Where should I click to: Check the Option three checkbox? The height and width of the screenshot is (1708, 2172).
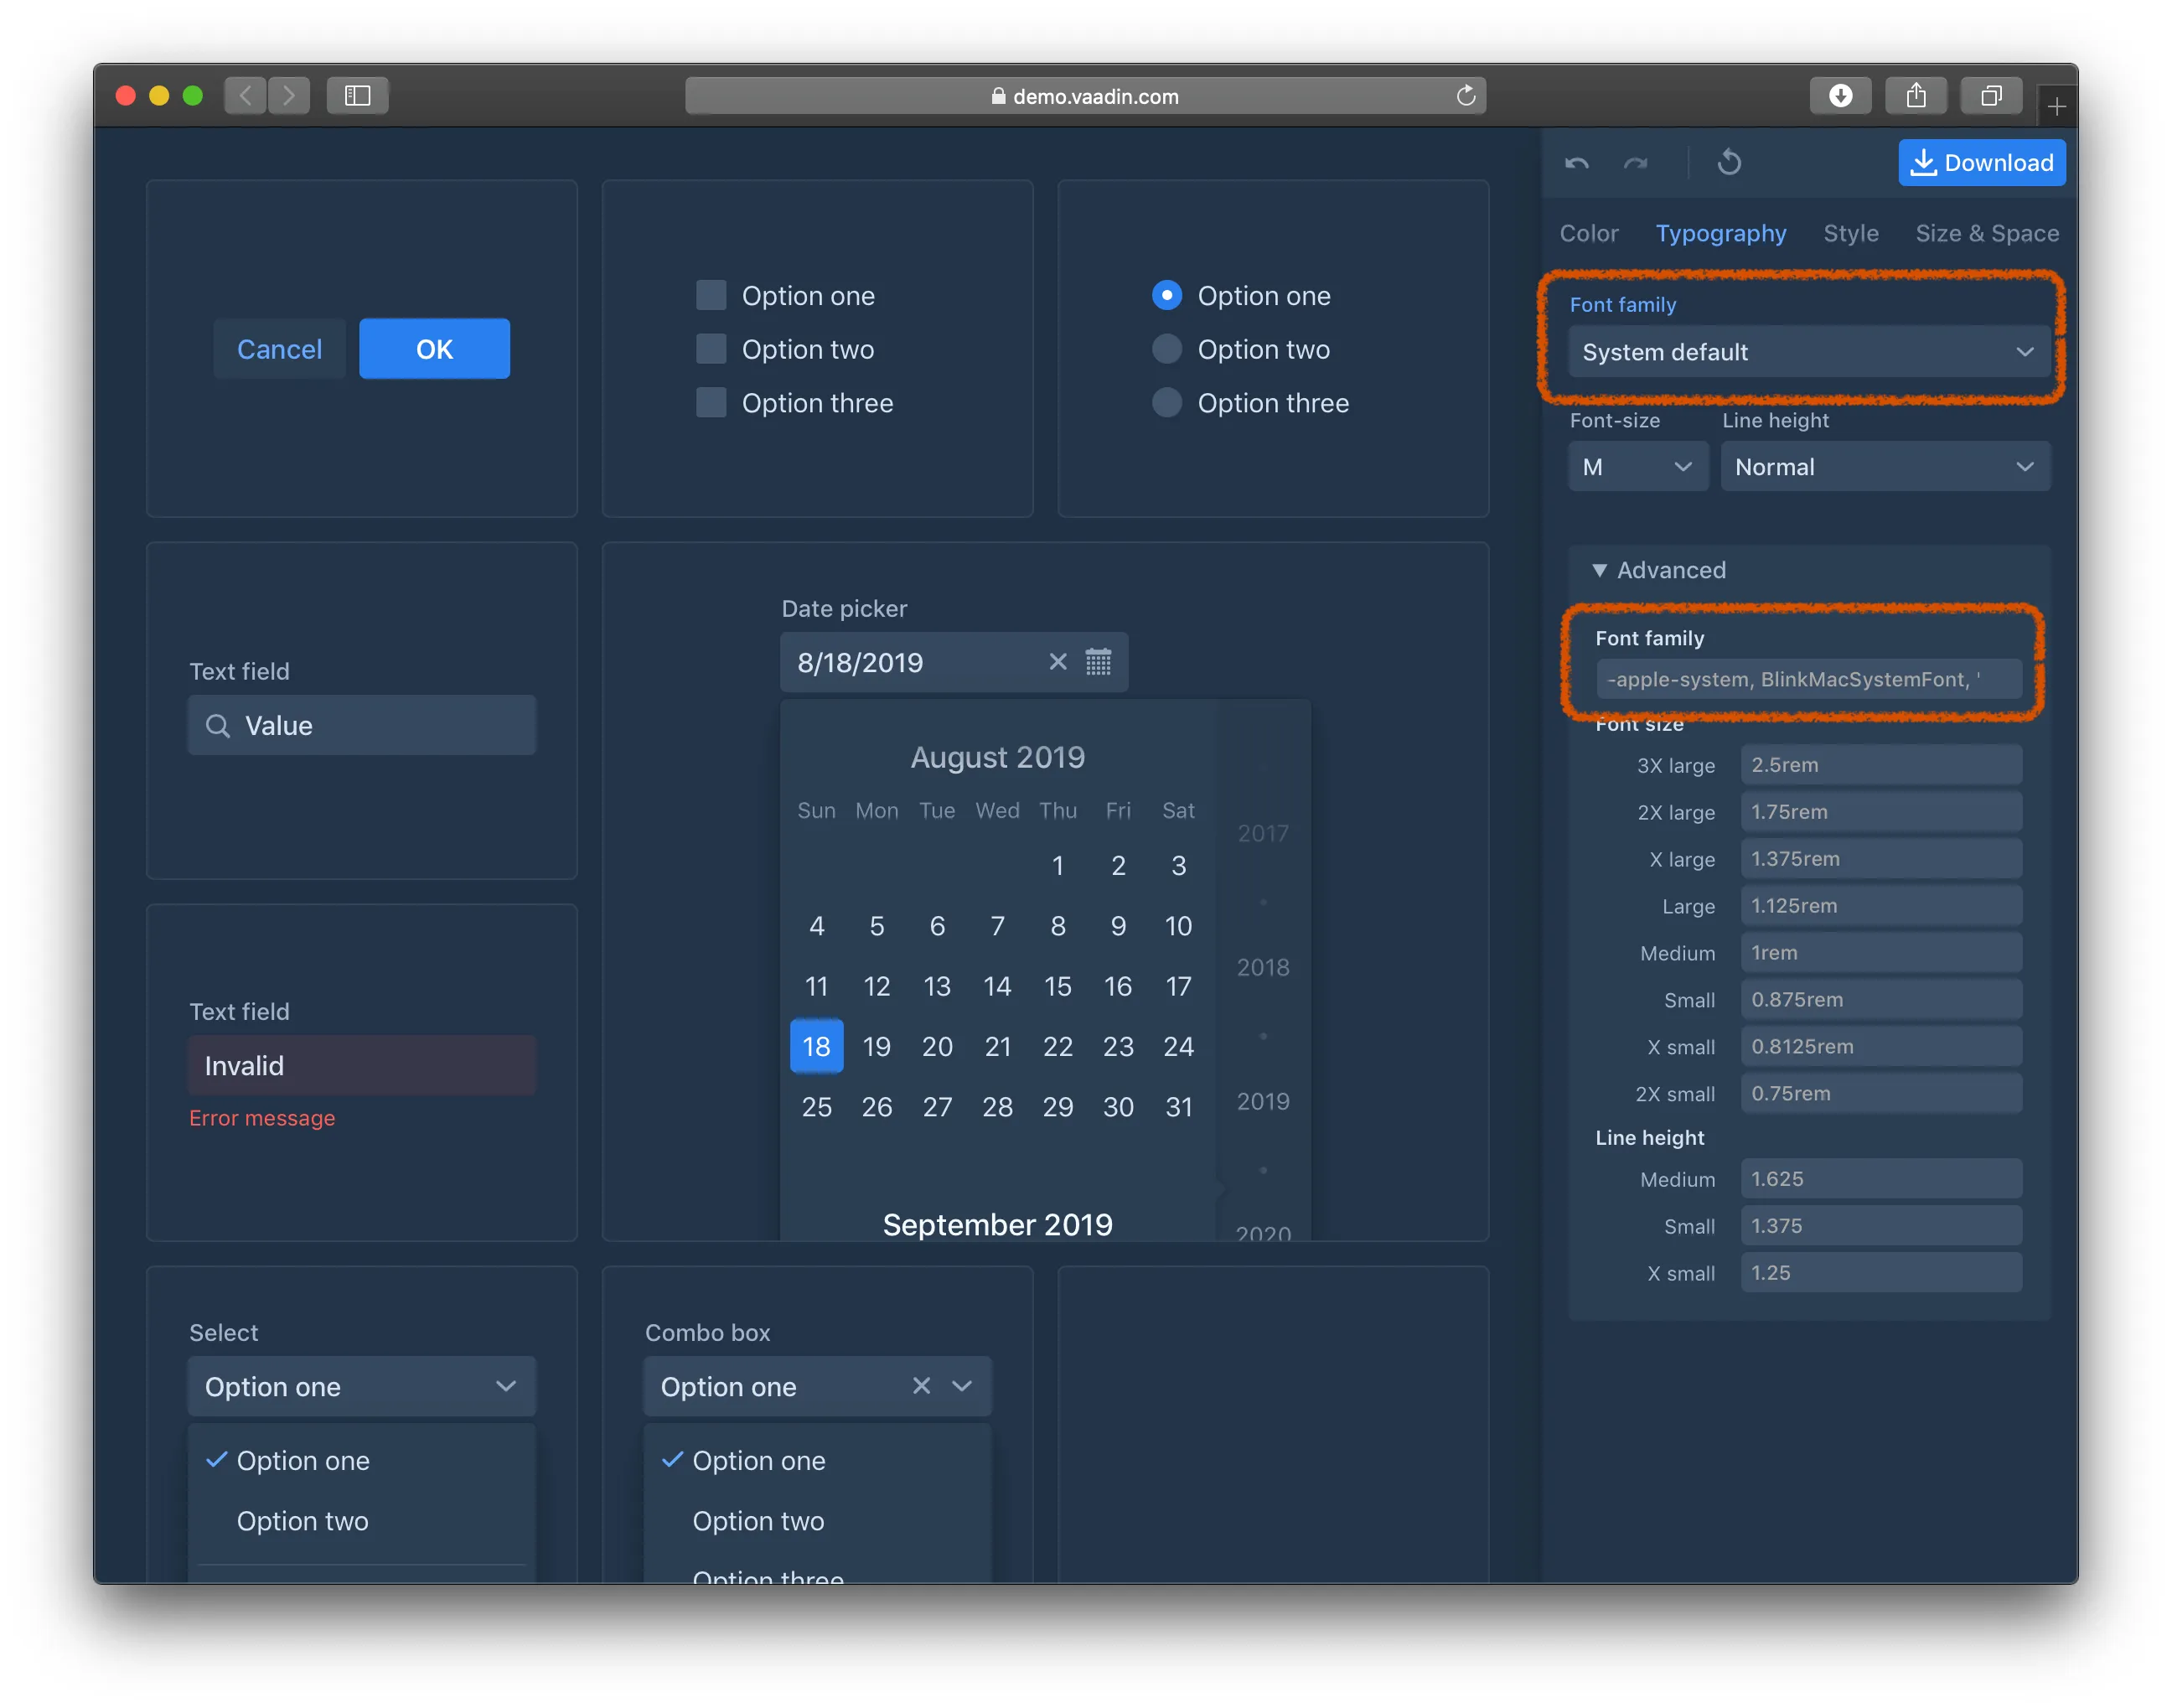[x=711, y=403]
